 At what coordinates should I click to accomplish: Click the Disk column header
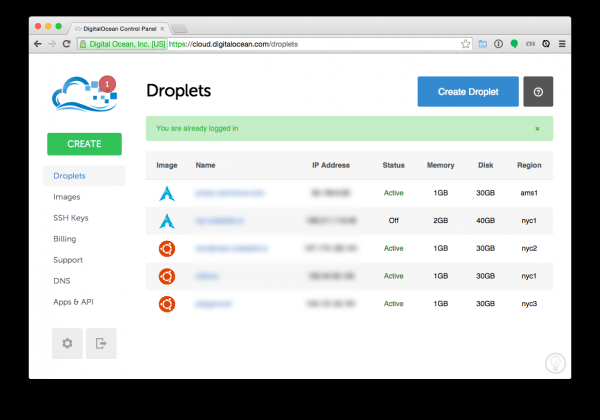tap(486, 165)
